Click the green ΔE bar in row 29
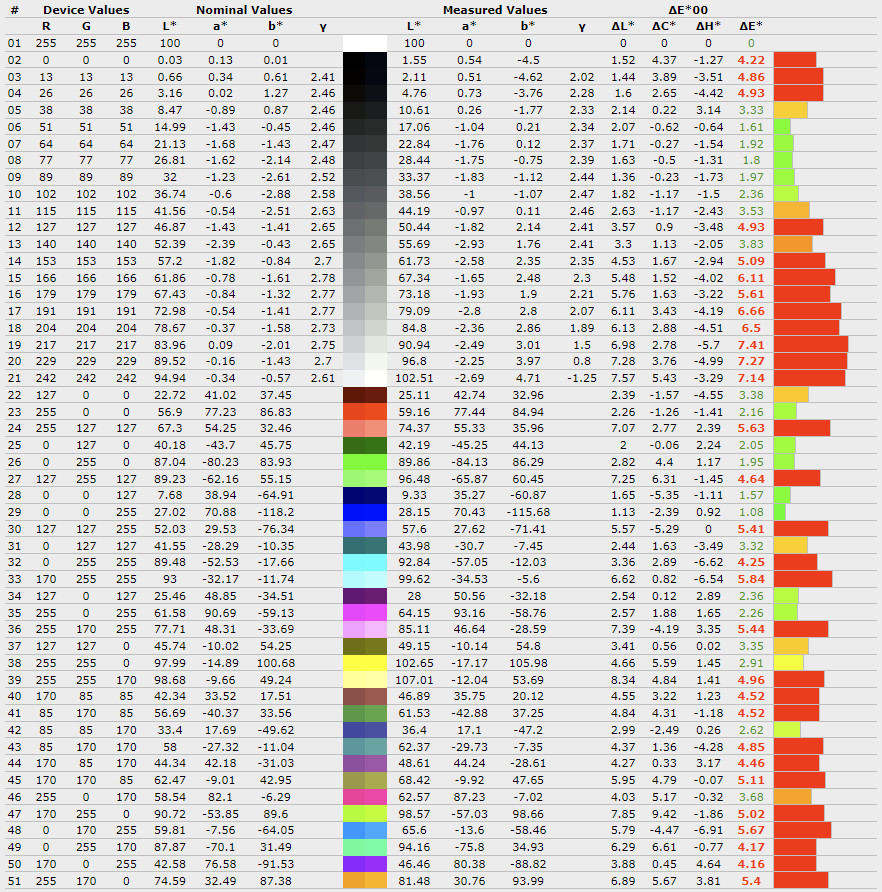The height and width of the screenshot is (892, 882). click(780, 512)
